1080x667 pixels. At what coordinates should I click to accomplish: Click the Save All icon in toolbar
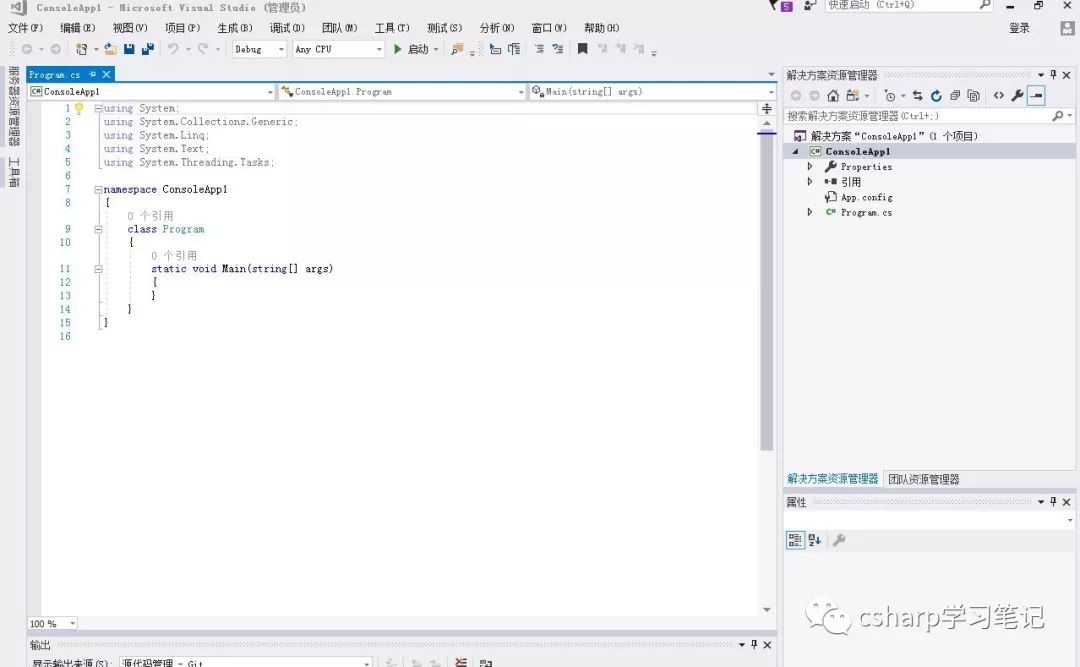[x=147, y=49]
